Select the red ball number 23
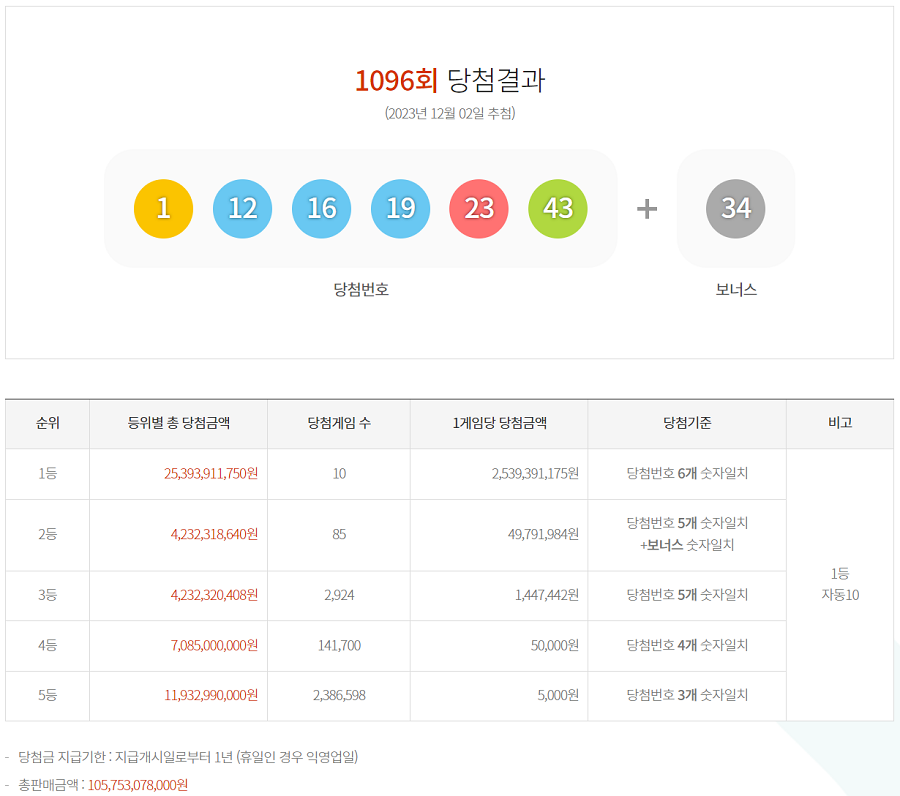The width and height of the screenshot is (900, 796). 479,208
